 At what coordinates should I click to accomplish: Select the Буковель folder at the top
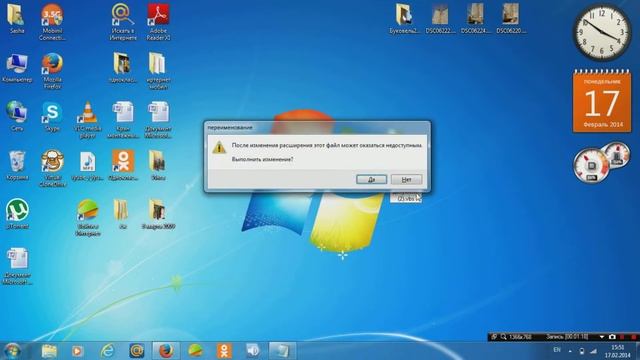pos(404,18)
